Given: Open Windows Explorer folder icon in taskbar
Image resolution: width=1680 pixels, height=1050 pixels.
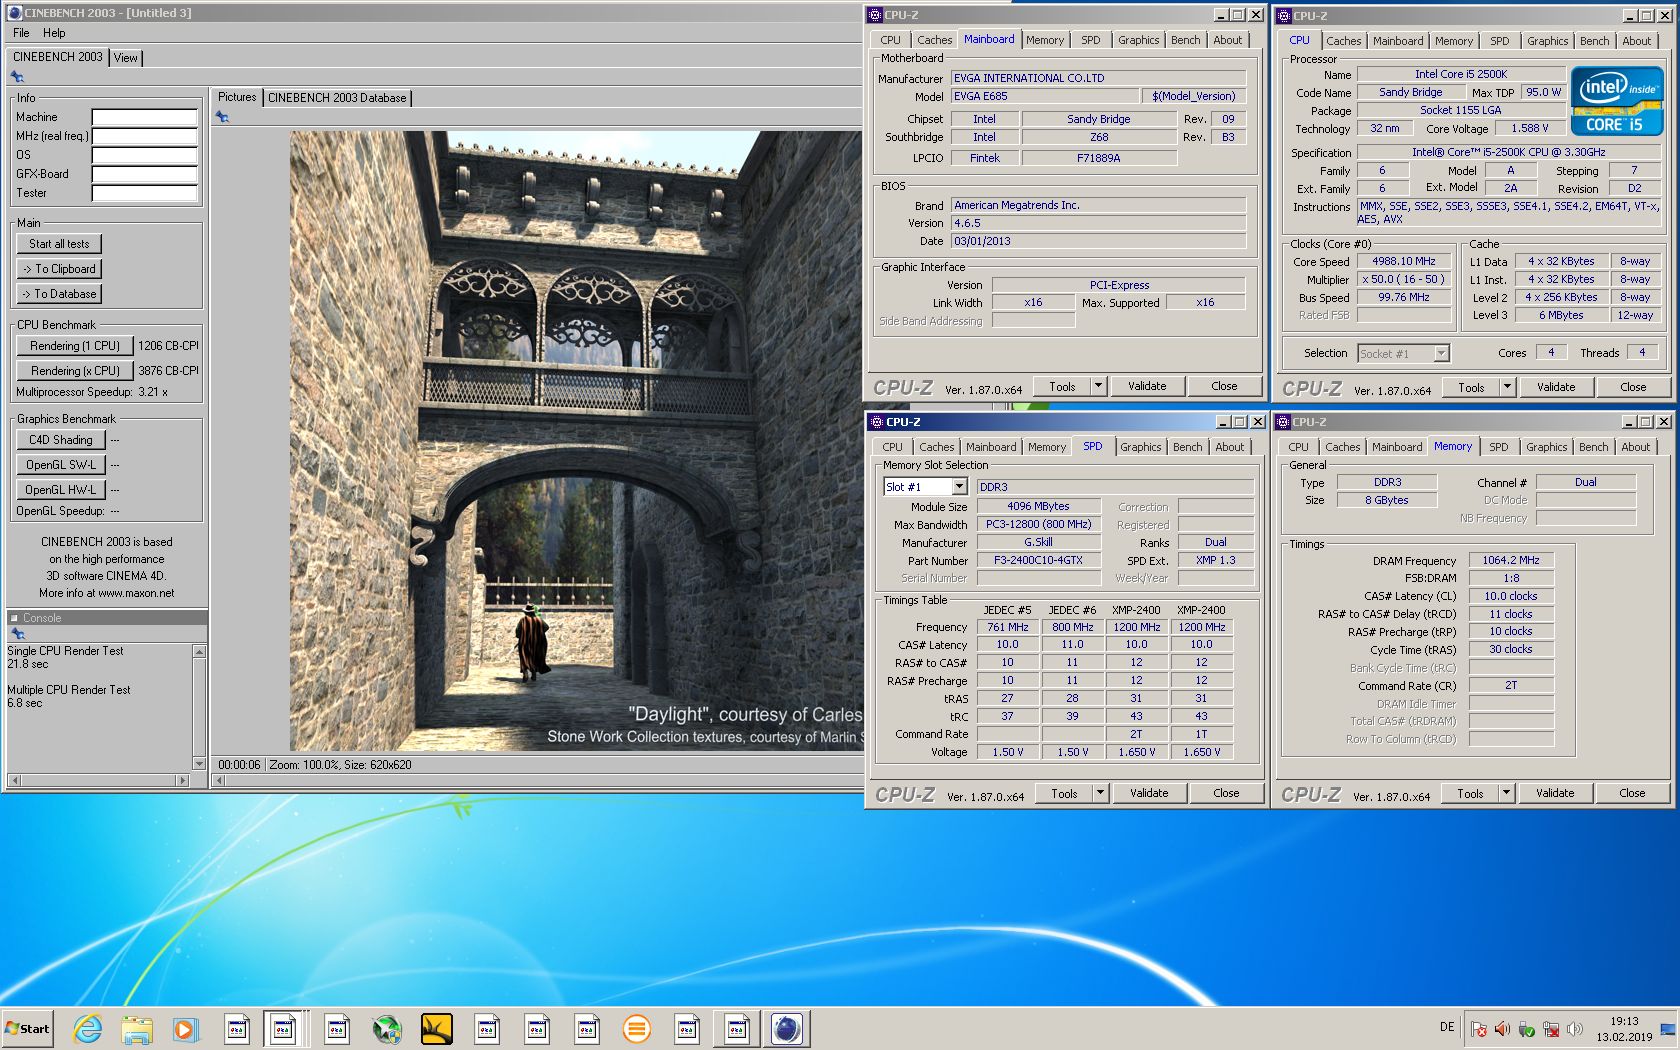Looking at the screenshot, I should 137,1028.
